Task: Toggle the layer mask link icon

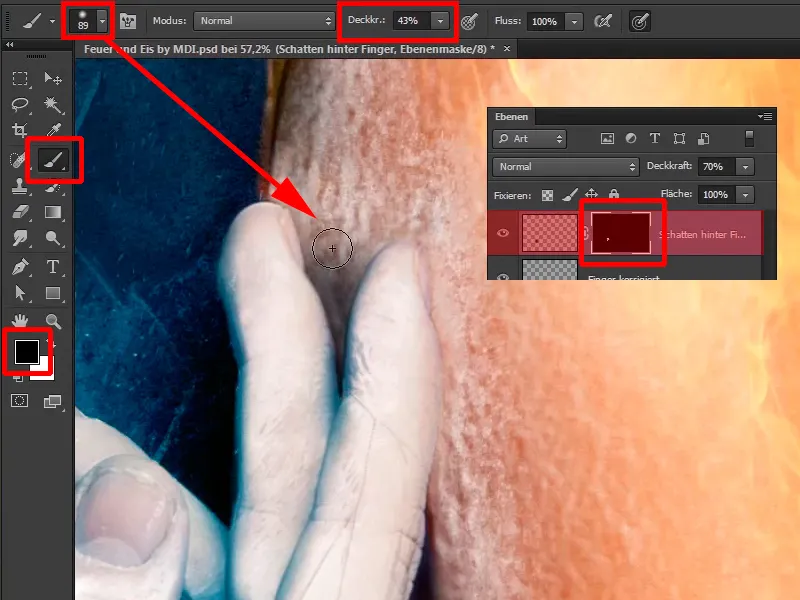Action: pos(585,233)
